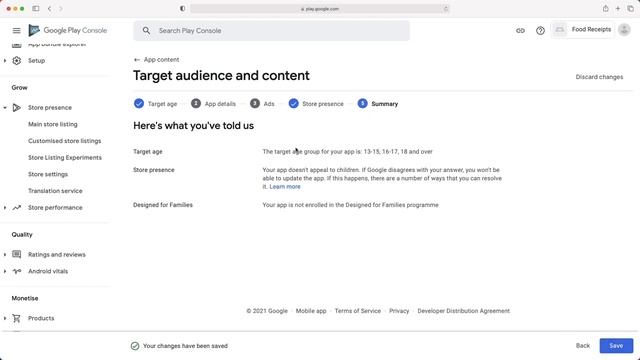This screenshot has height=360, width=640.
Task: Expand the Products section arrow
Action: click(x=5, y=318)
